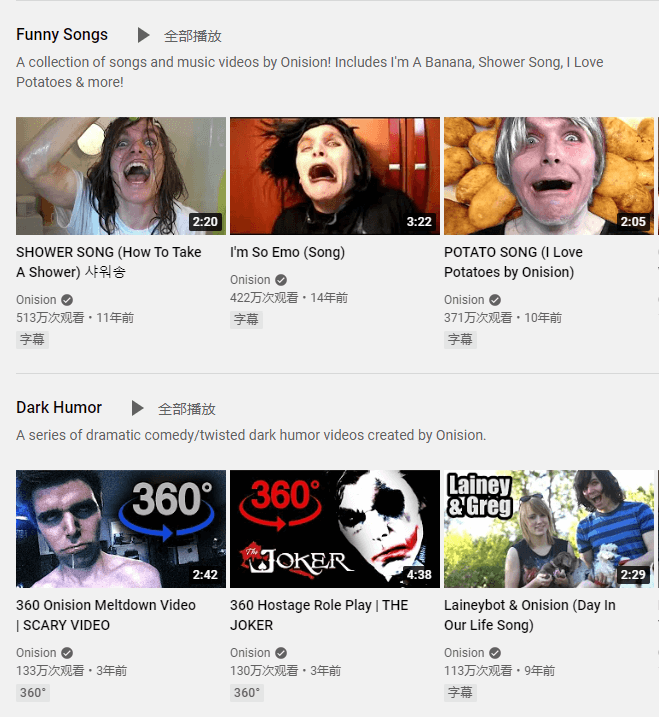The height and width of the screenshot is (717, 659).
Task: Click the 字幕 badge under POTATO SONG
Action: (460, 340)
